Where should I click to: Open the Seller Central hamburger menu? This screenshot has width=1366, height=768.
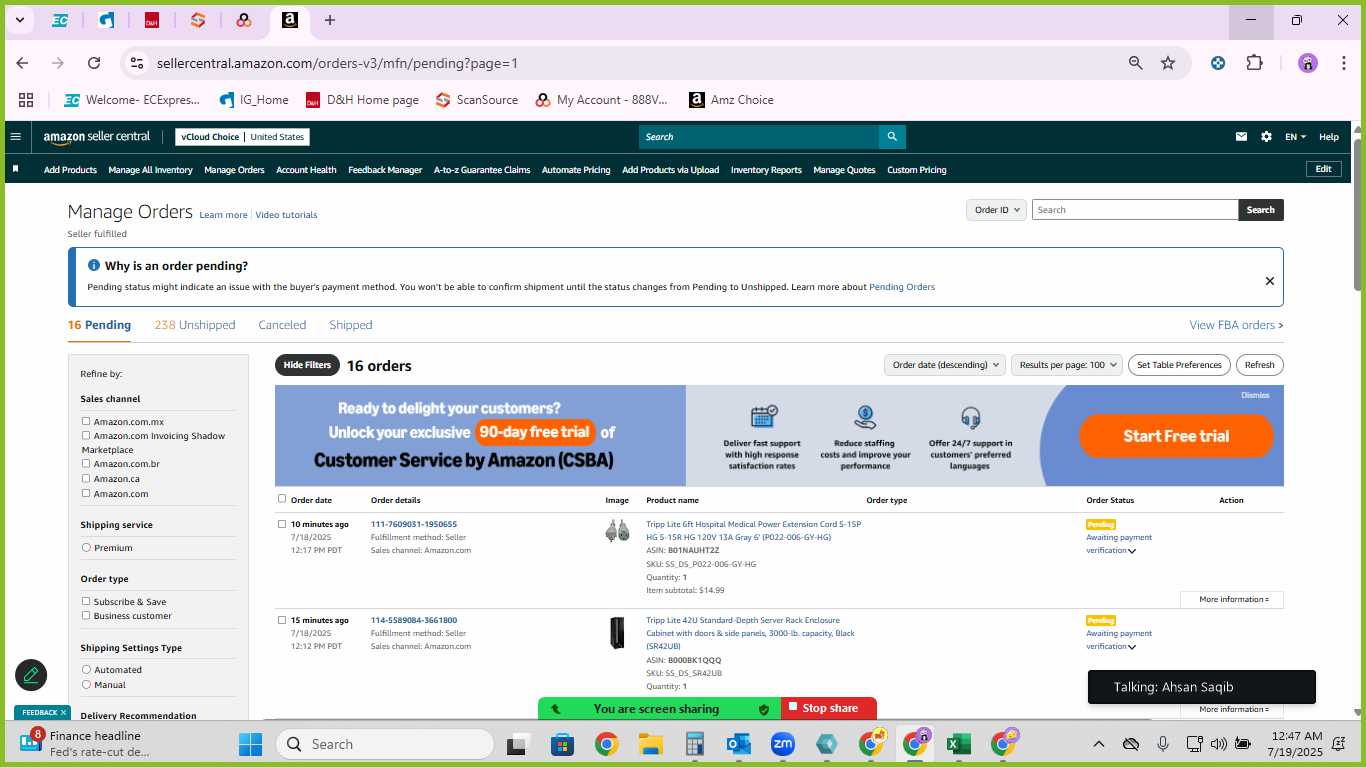(15, 137)
